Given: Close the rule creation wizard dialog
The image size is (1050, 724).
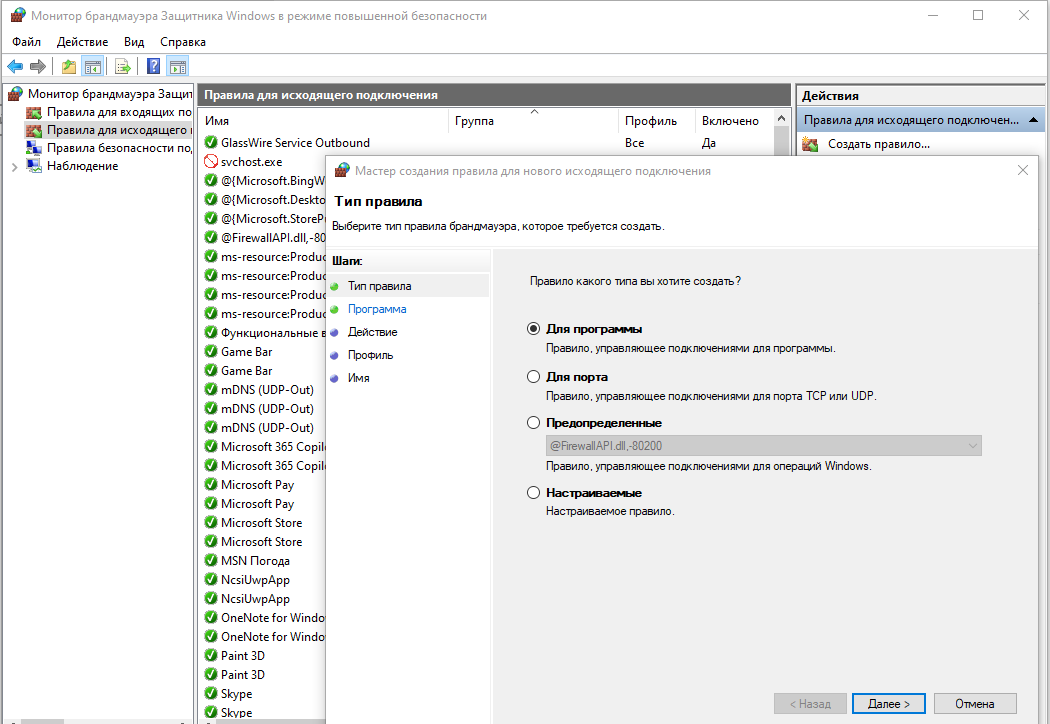Looking at the screenshot, I should tap(1023, 170).
